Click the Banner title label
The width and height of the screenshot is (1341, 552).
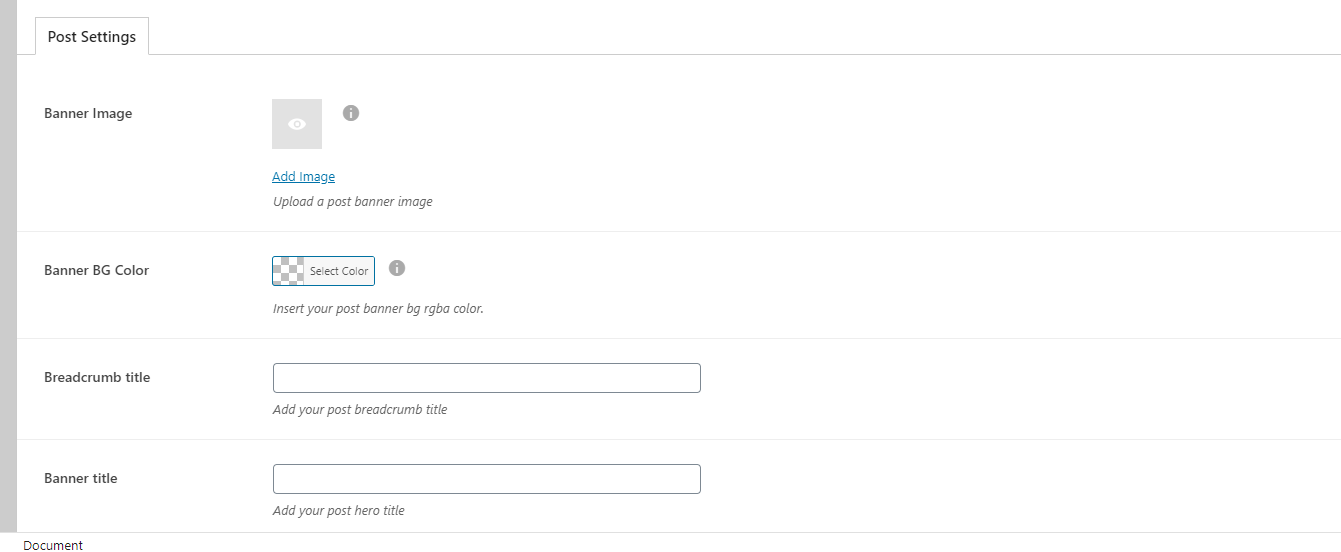click(x=81, y=479)
